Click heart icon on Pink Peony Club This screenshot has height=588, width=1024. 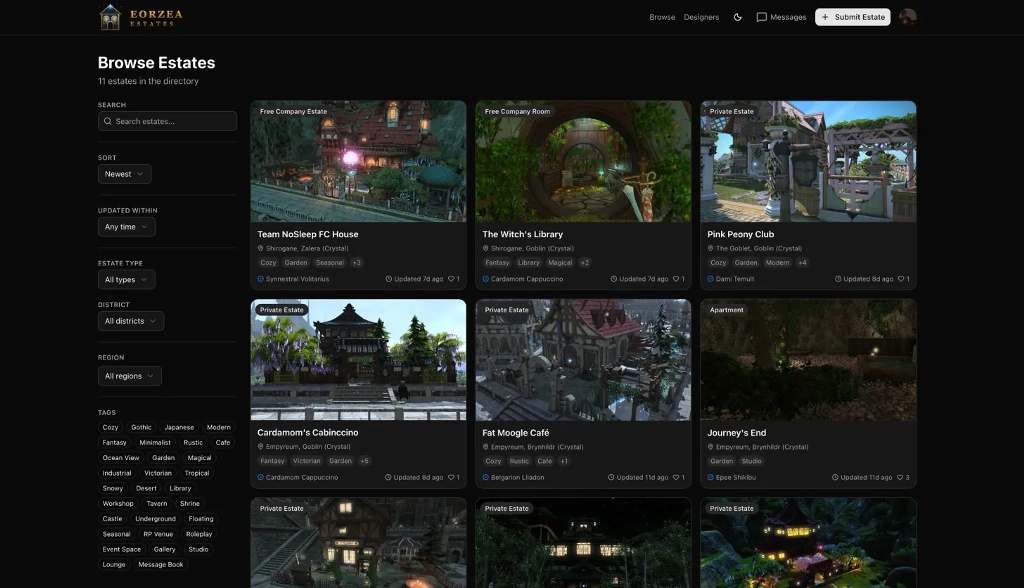(901, 279)
